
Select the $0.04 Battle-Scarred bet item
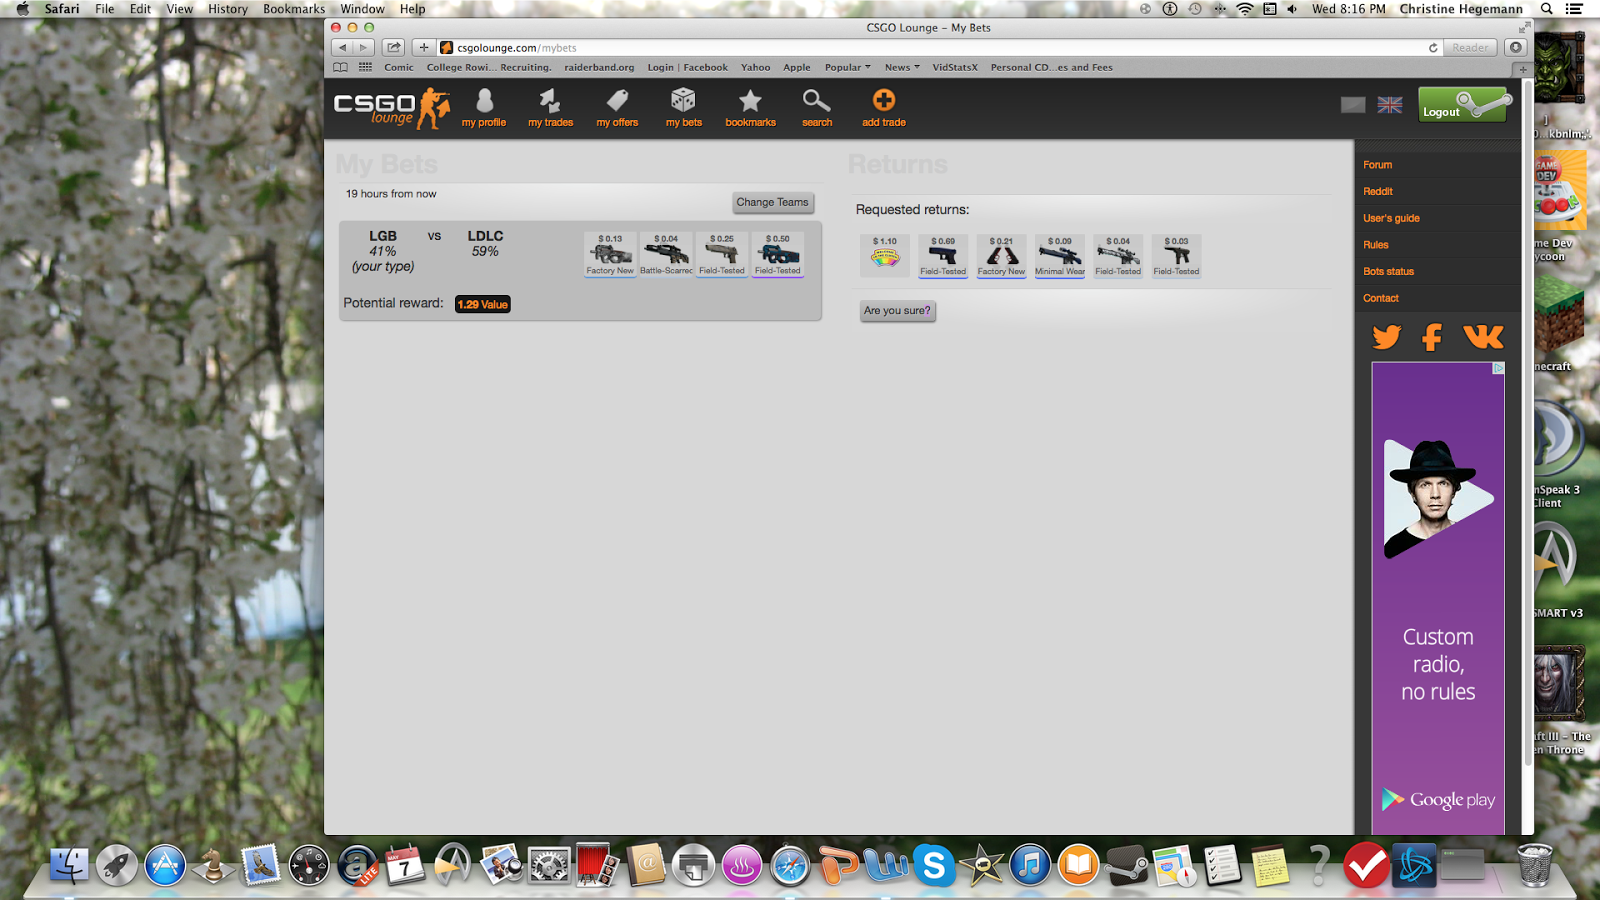[x=666, y=255]
